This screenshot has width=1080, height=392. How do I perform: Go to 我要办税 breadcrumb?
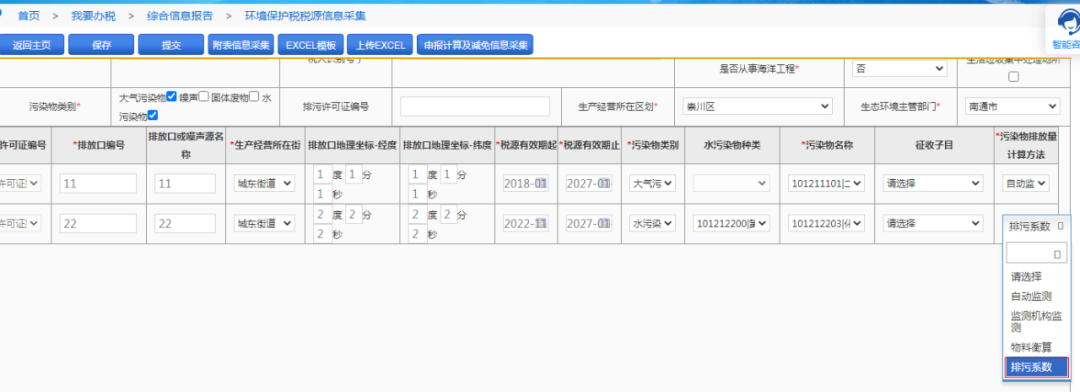[94, 15]
